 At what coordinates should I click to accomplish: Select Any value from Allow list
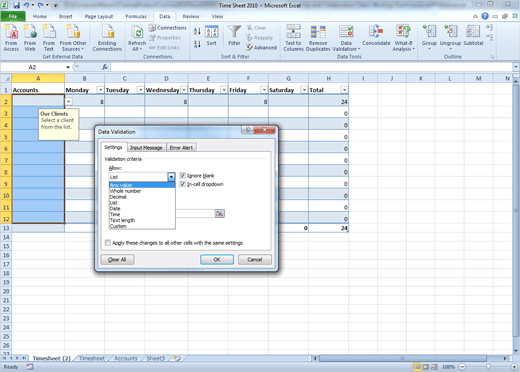[x=142, y=185]
